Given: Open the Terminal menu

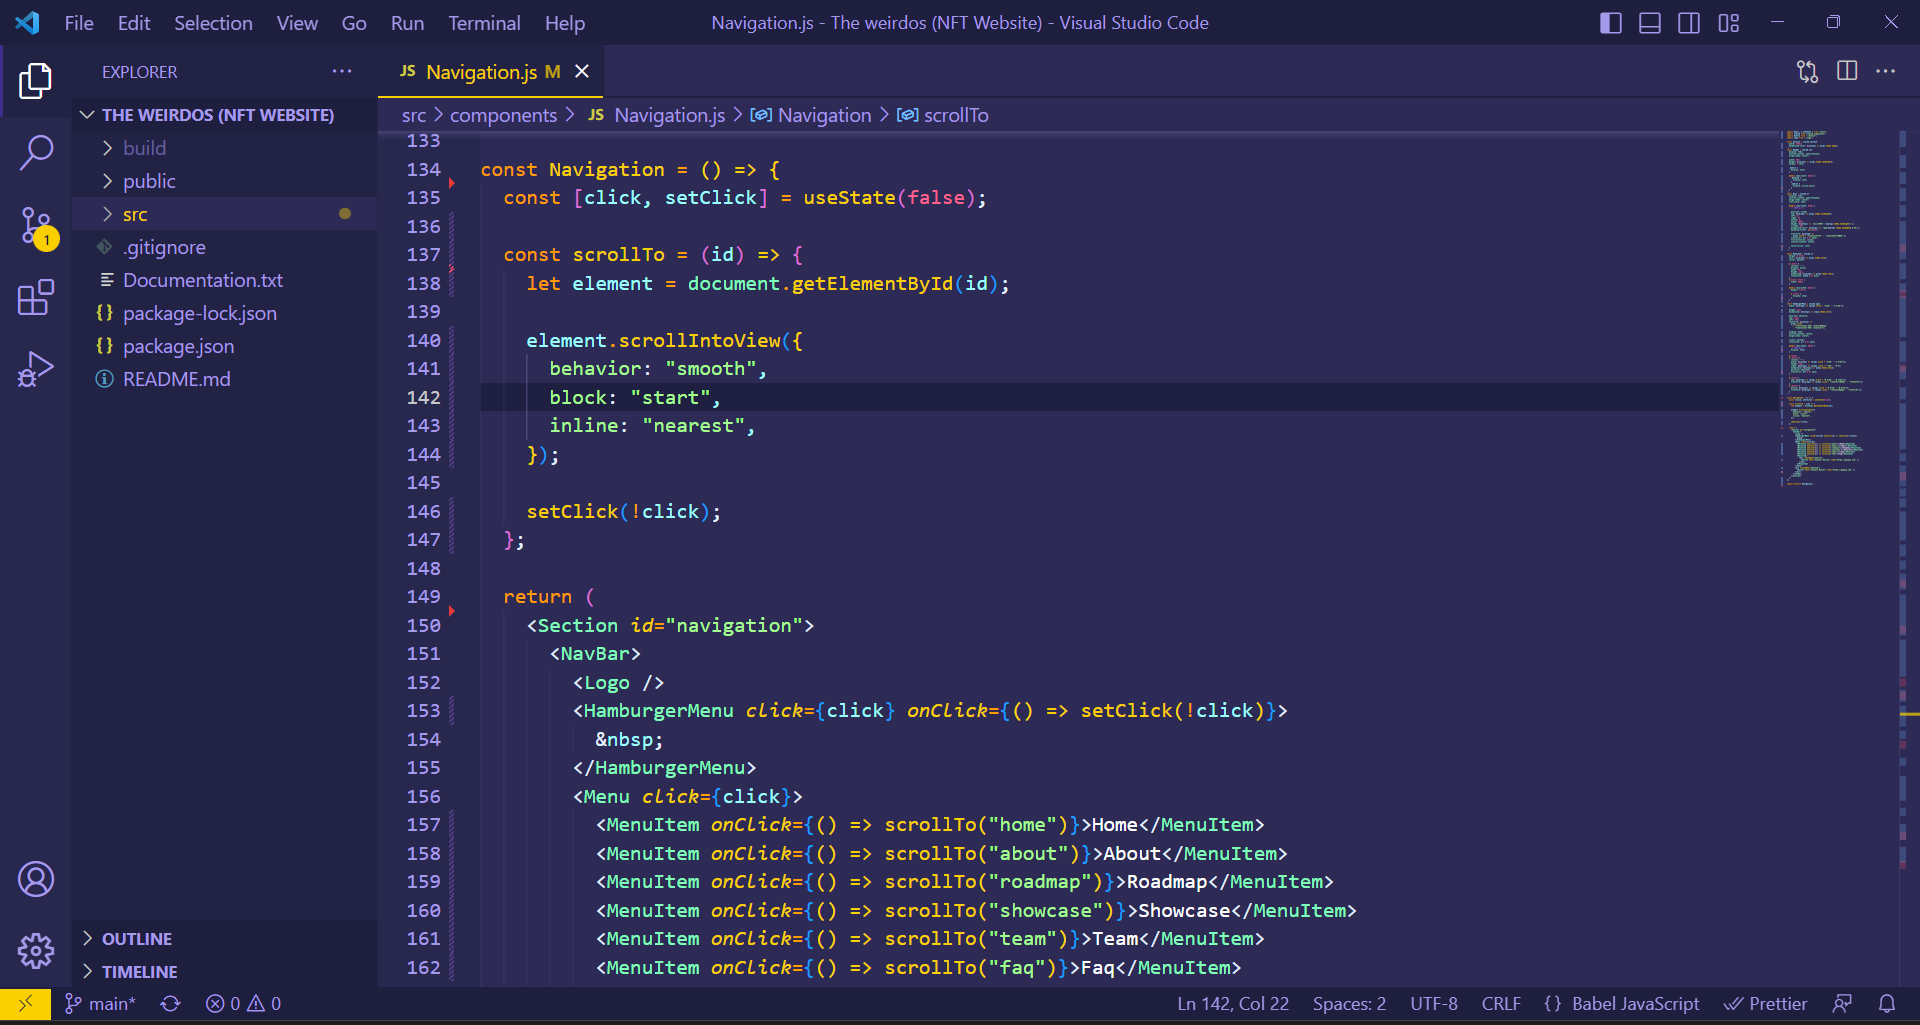Looking at the screenshot, I should click(x=484, y=22).
